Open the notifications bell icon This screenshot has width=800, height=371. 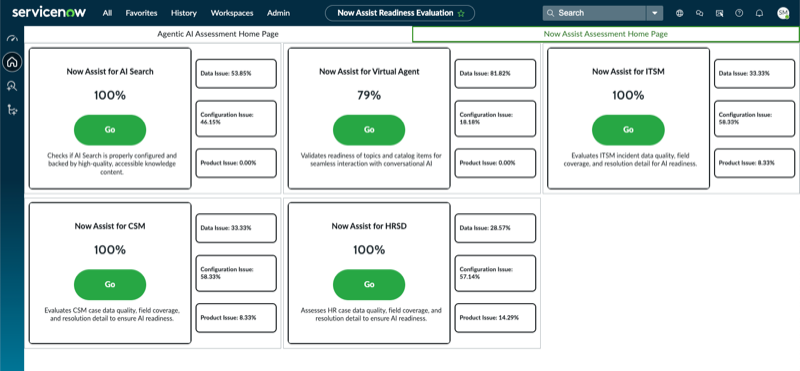tap(759, 13)
